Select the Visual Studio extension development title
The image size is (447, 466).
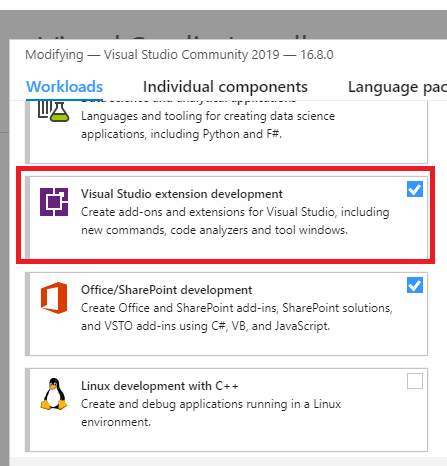pos(182,194)
